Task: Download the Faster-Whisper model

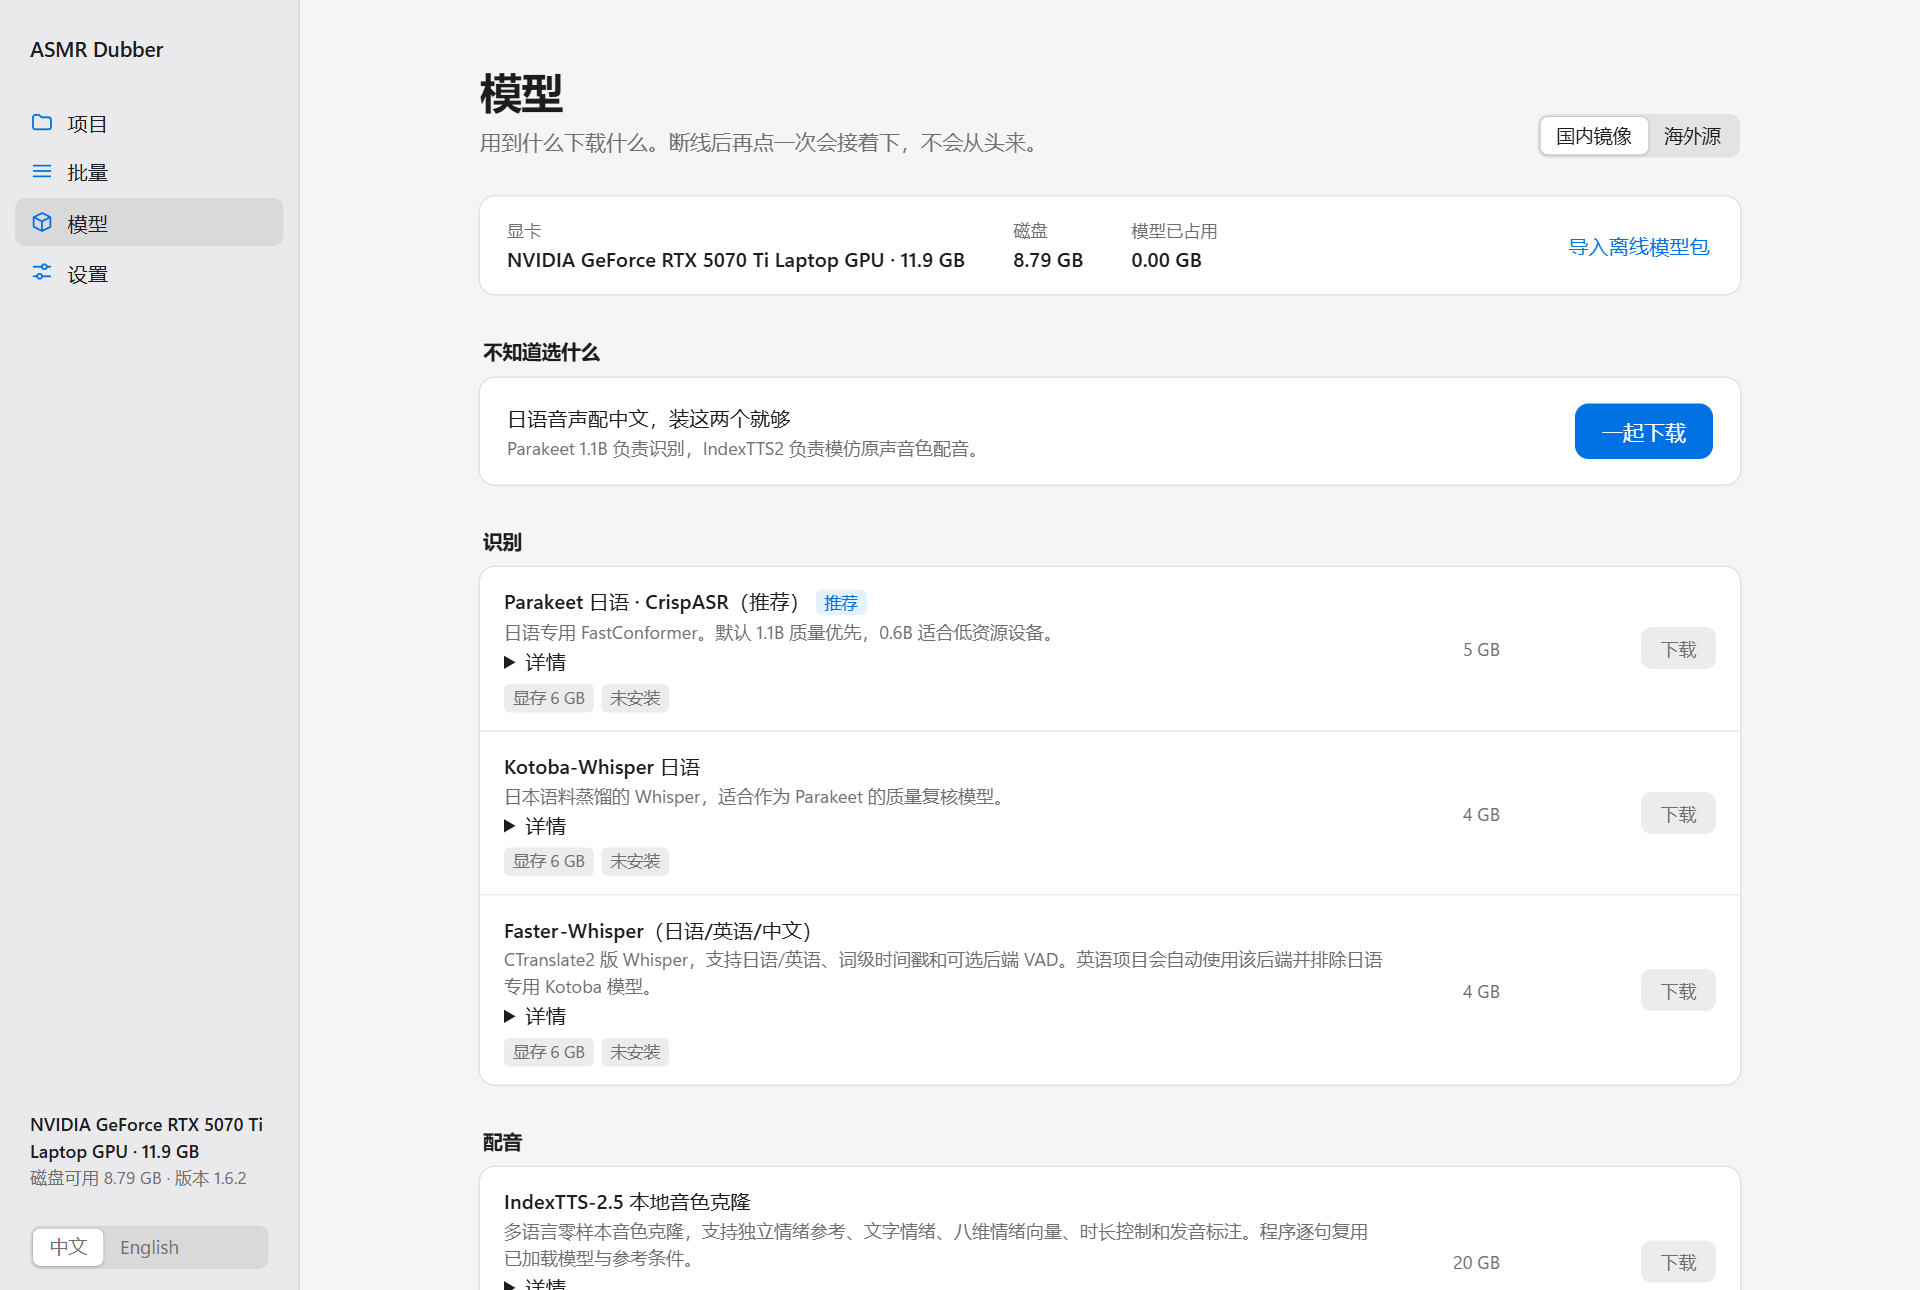Action: point(1678,991)
